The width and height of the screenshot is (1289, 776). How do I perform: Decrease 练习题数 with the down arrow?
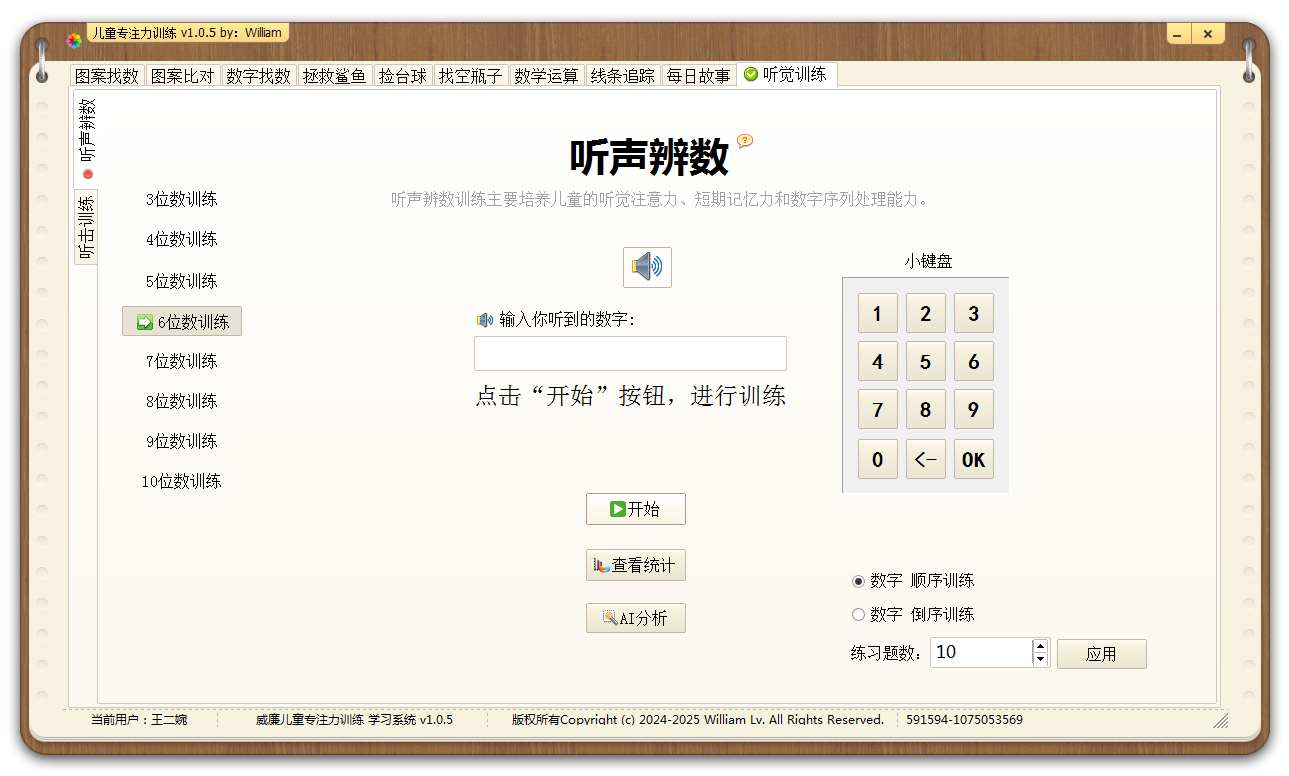[x=1040, y=660]
